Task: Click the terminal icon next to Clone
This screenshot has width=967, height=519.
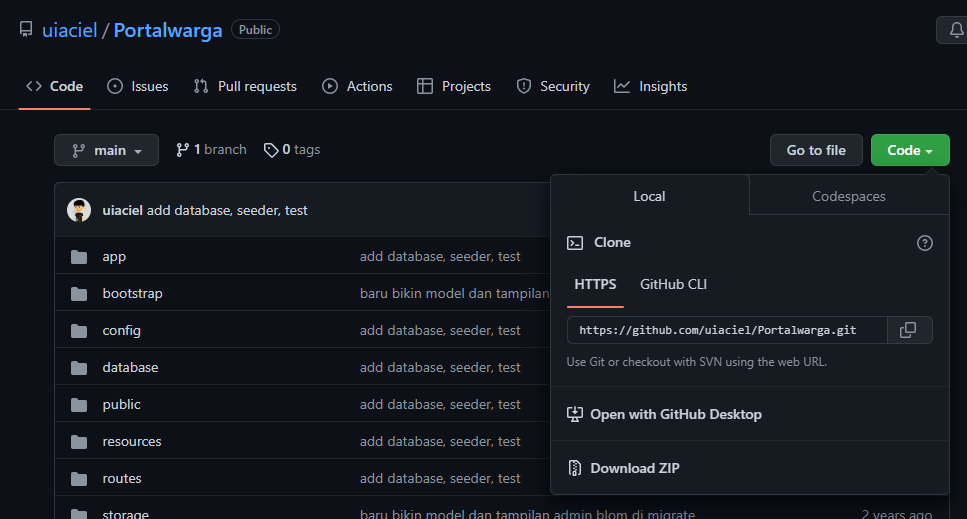Action: 575,243
